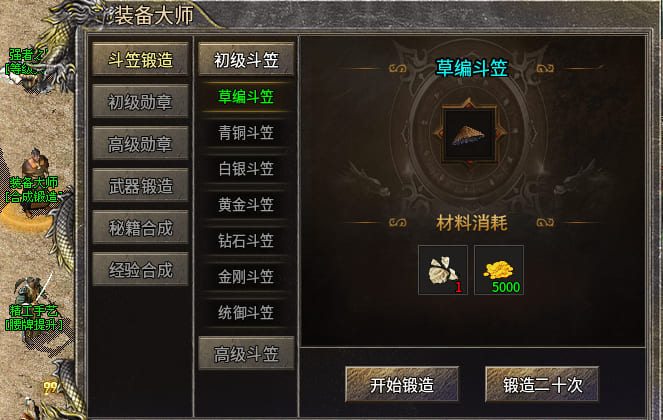Open 秘籍合成 category
Viewport: 663px width, 420px height.
click(x=140, y=228)
